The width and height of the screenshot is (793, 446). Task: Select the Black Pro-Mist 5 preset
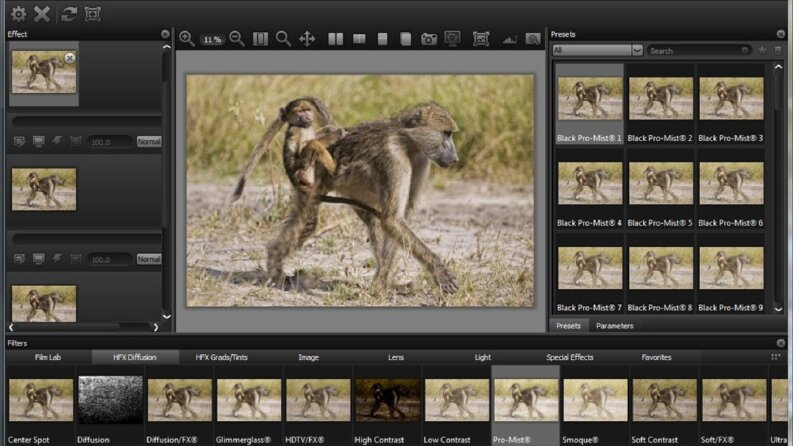pyautogui.click(x=660, y=189)
